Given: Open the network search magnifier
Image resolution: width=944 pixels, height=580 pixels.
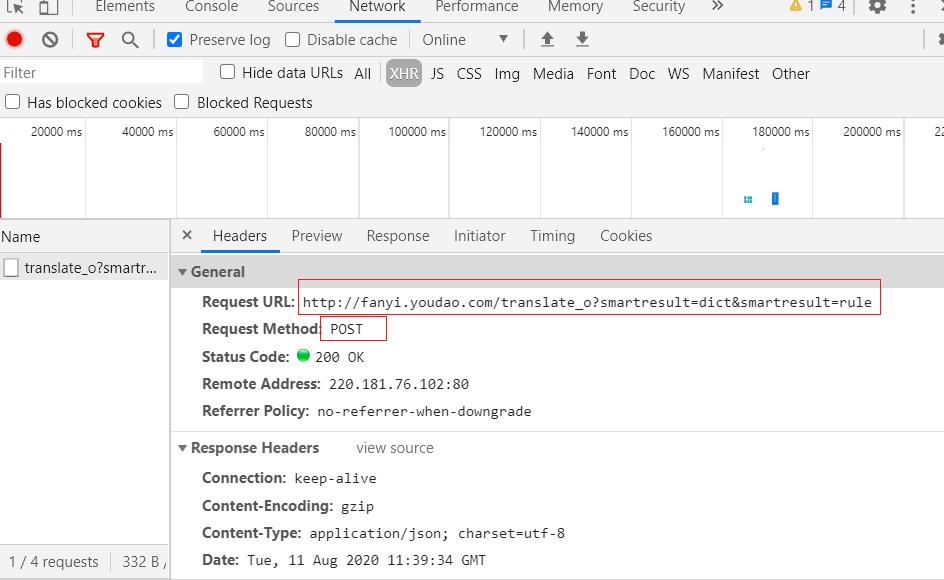Looking at the screenshot, I should [130, 40].
